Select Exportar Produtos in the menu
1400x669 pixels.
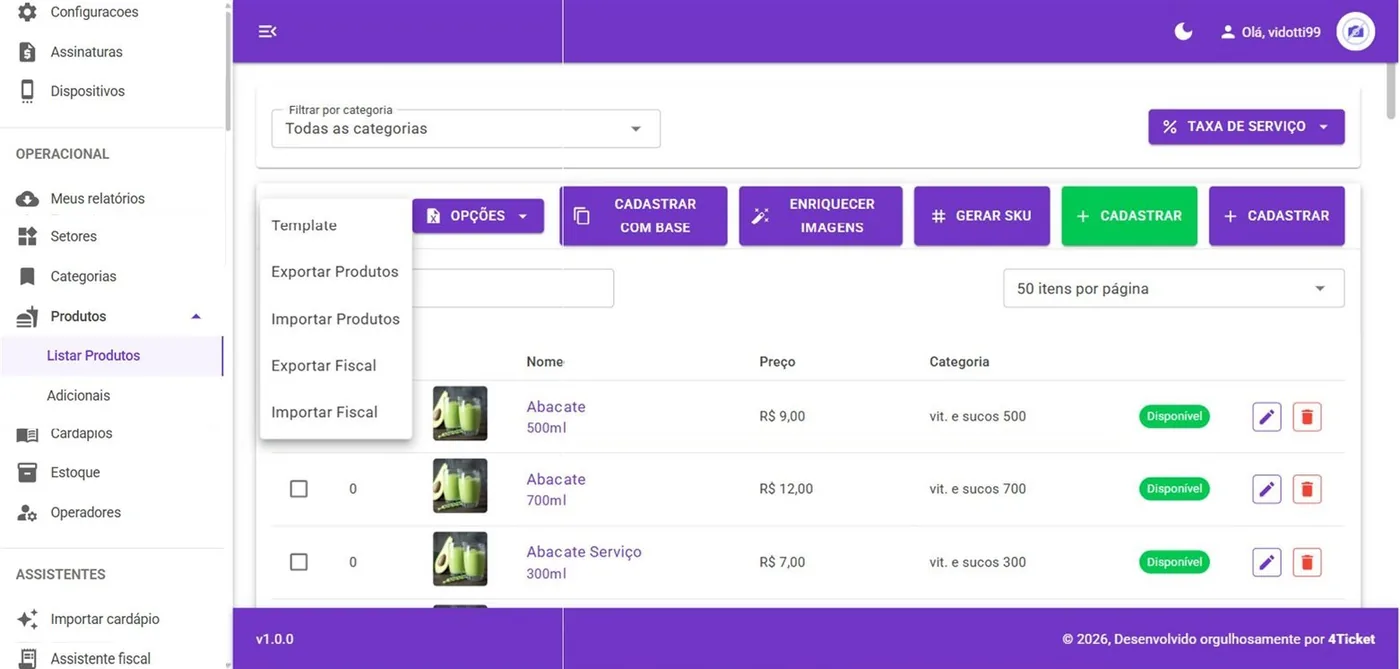pos(336,272)
